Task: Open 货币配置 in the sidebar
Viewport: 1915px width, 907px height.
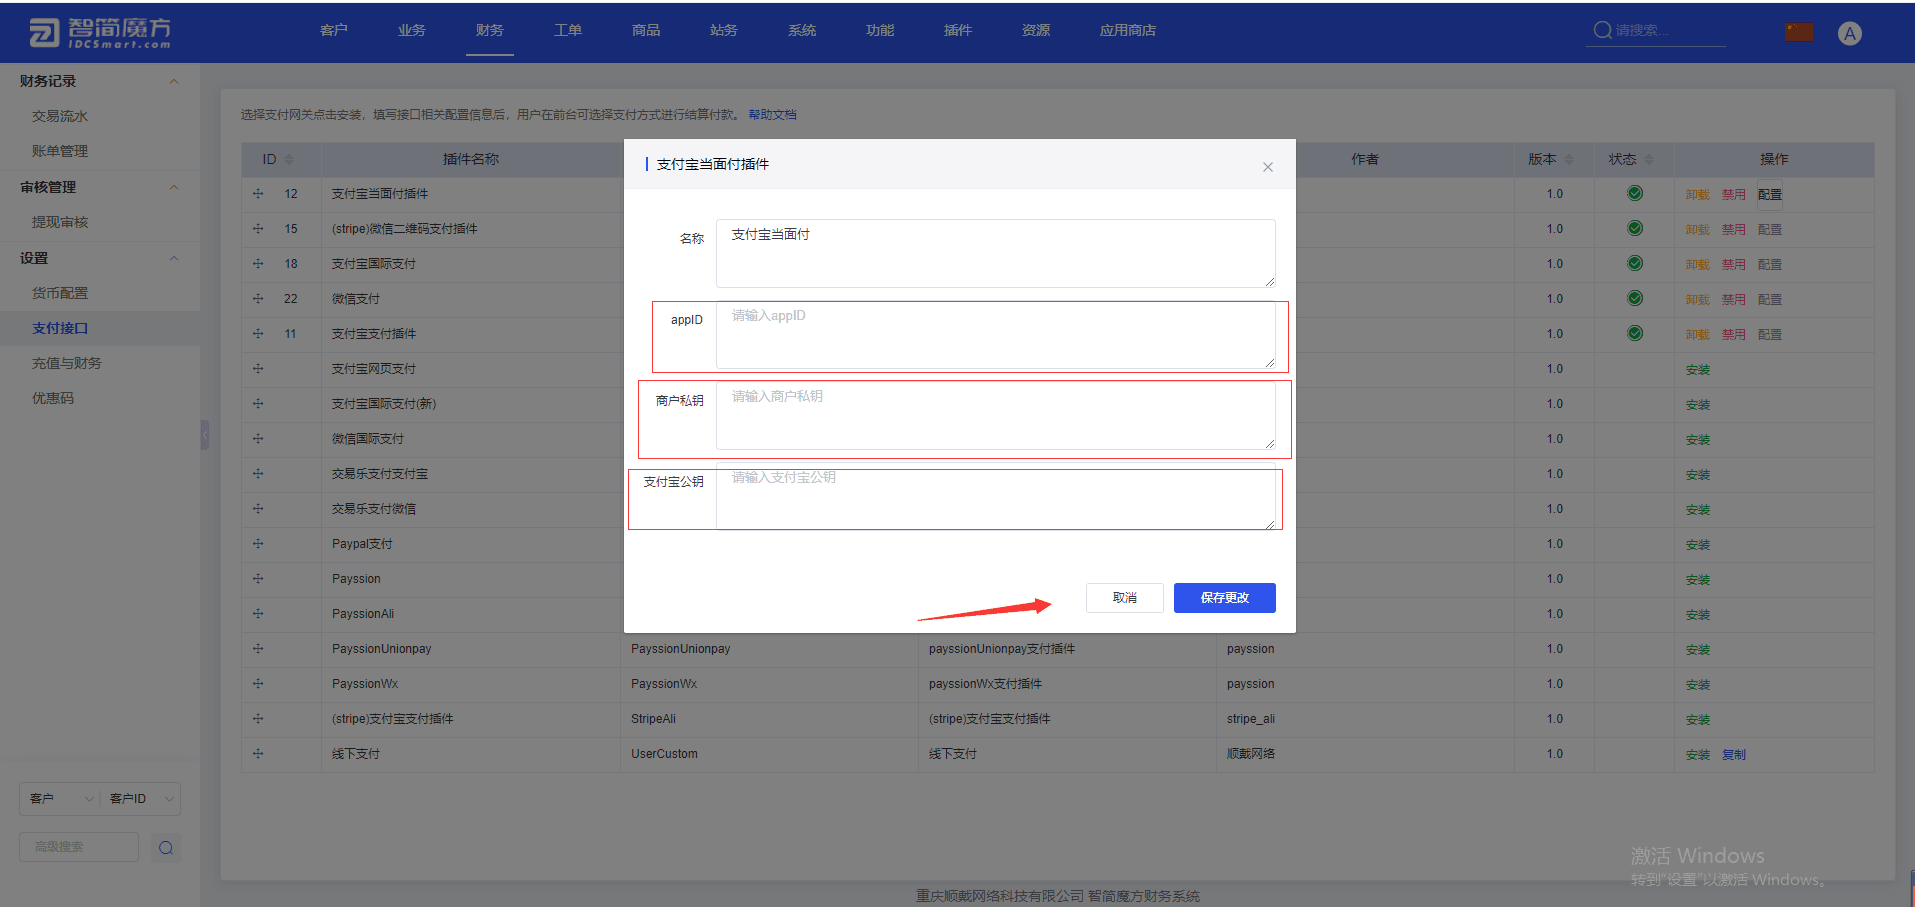Action: tap(60, 293)
